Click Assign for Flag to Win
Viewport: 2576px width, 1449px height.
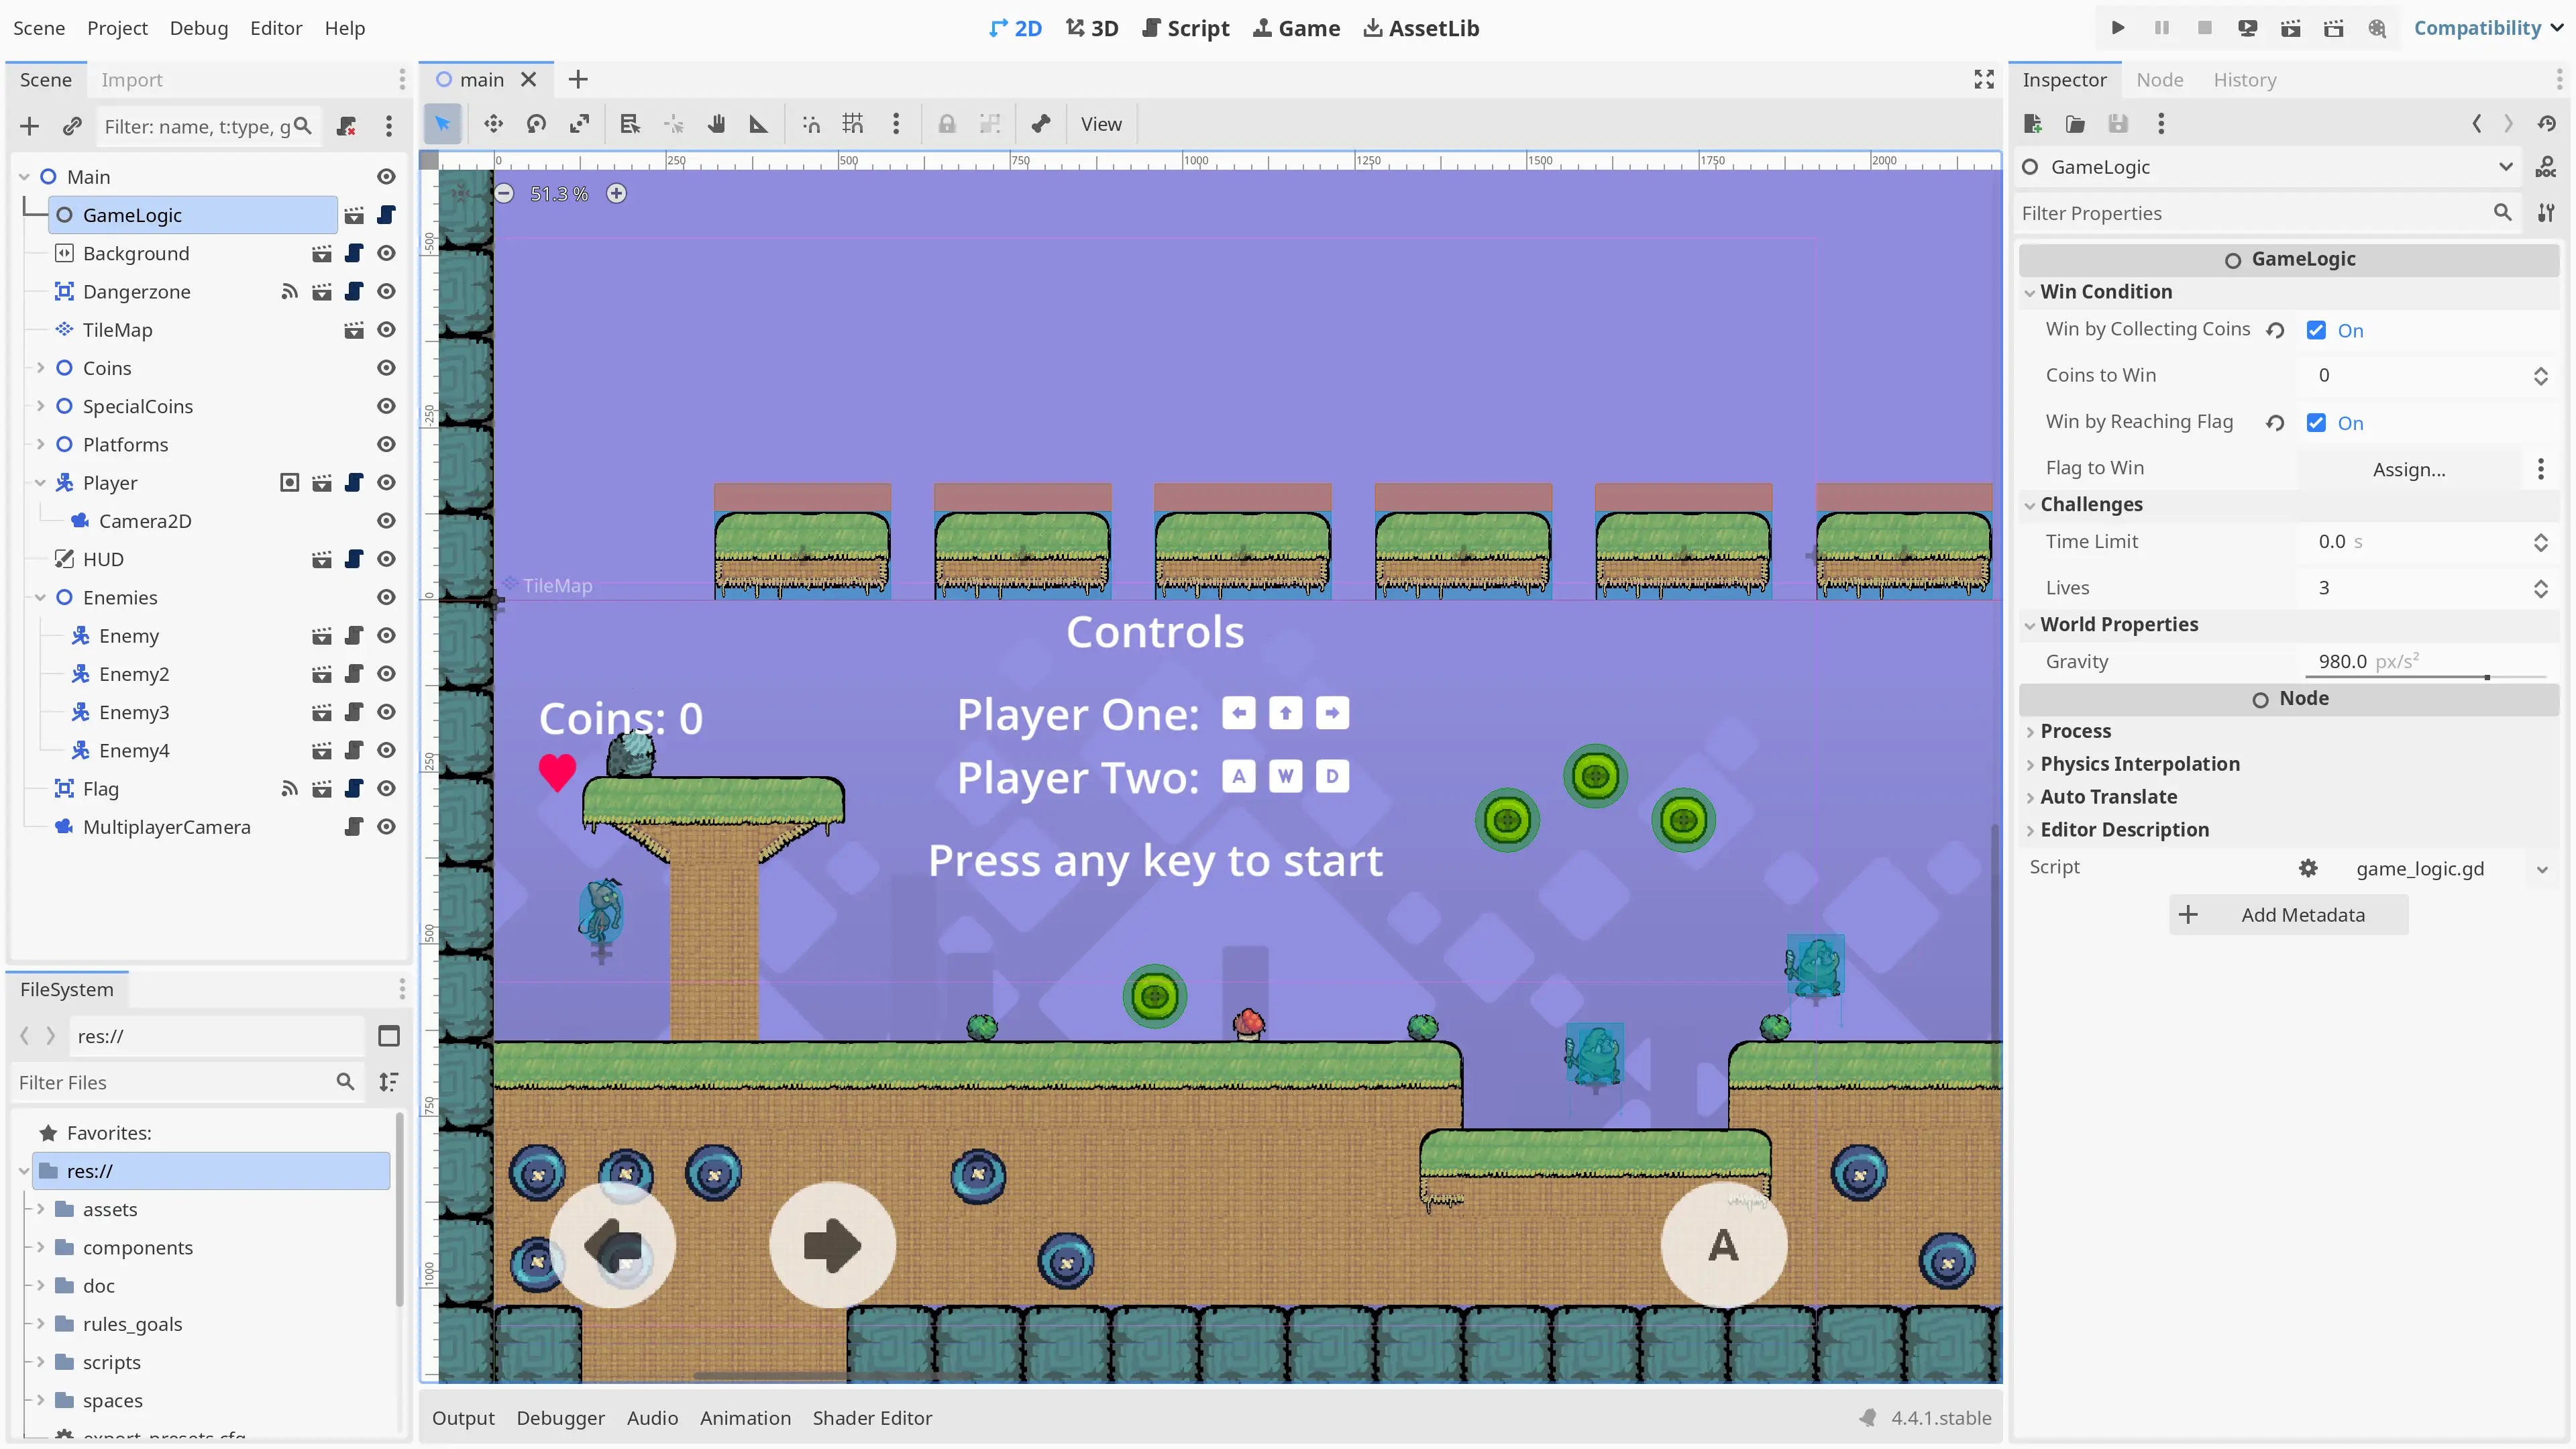click(2408, 469)
